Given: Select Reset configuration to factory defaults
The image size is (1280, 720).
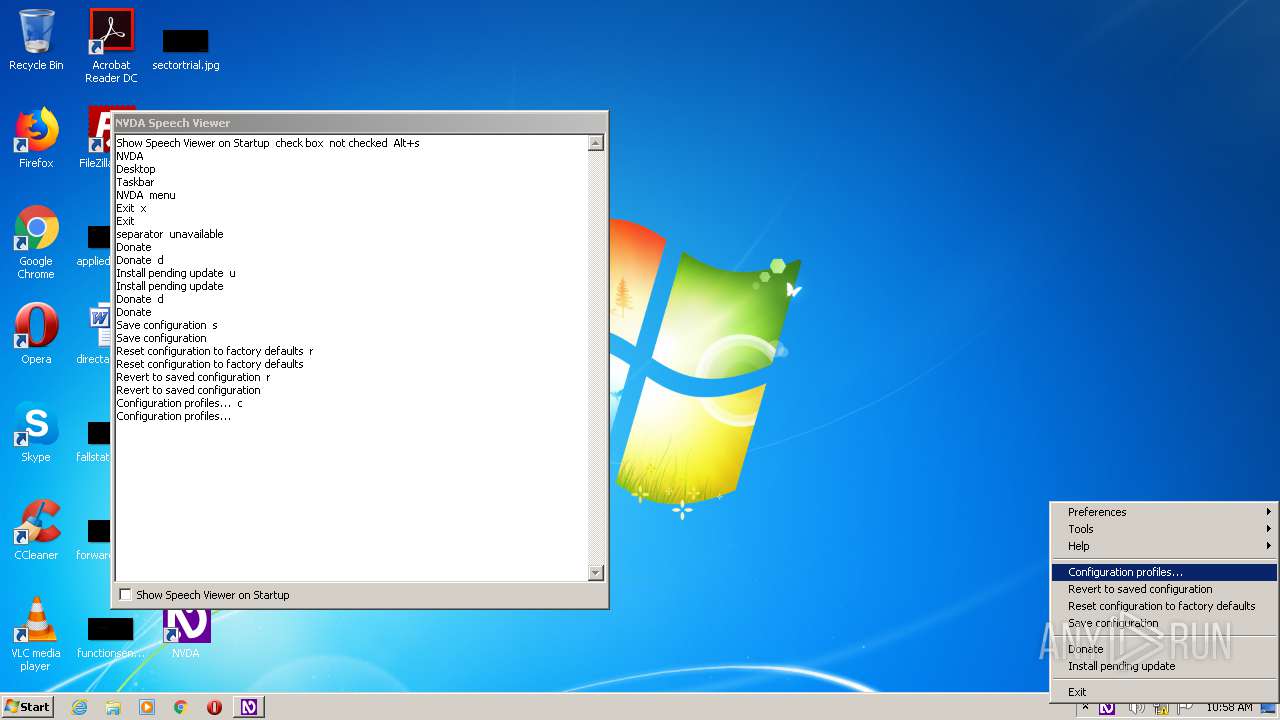Looking at the screenshot, I should point(1165,606).
